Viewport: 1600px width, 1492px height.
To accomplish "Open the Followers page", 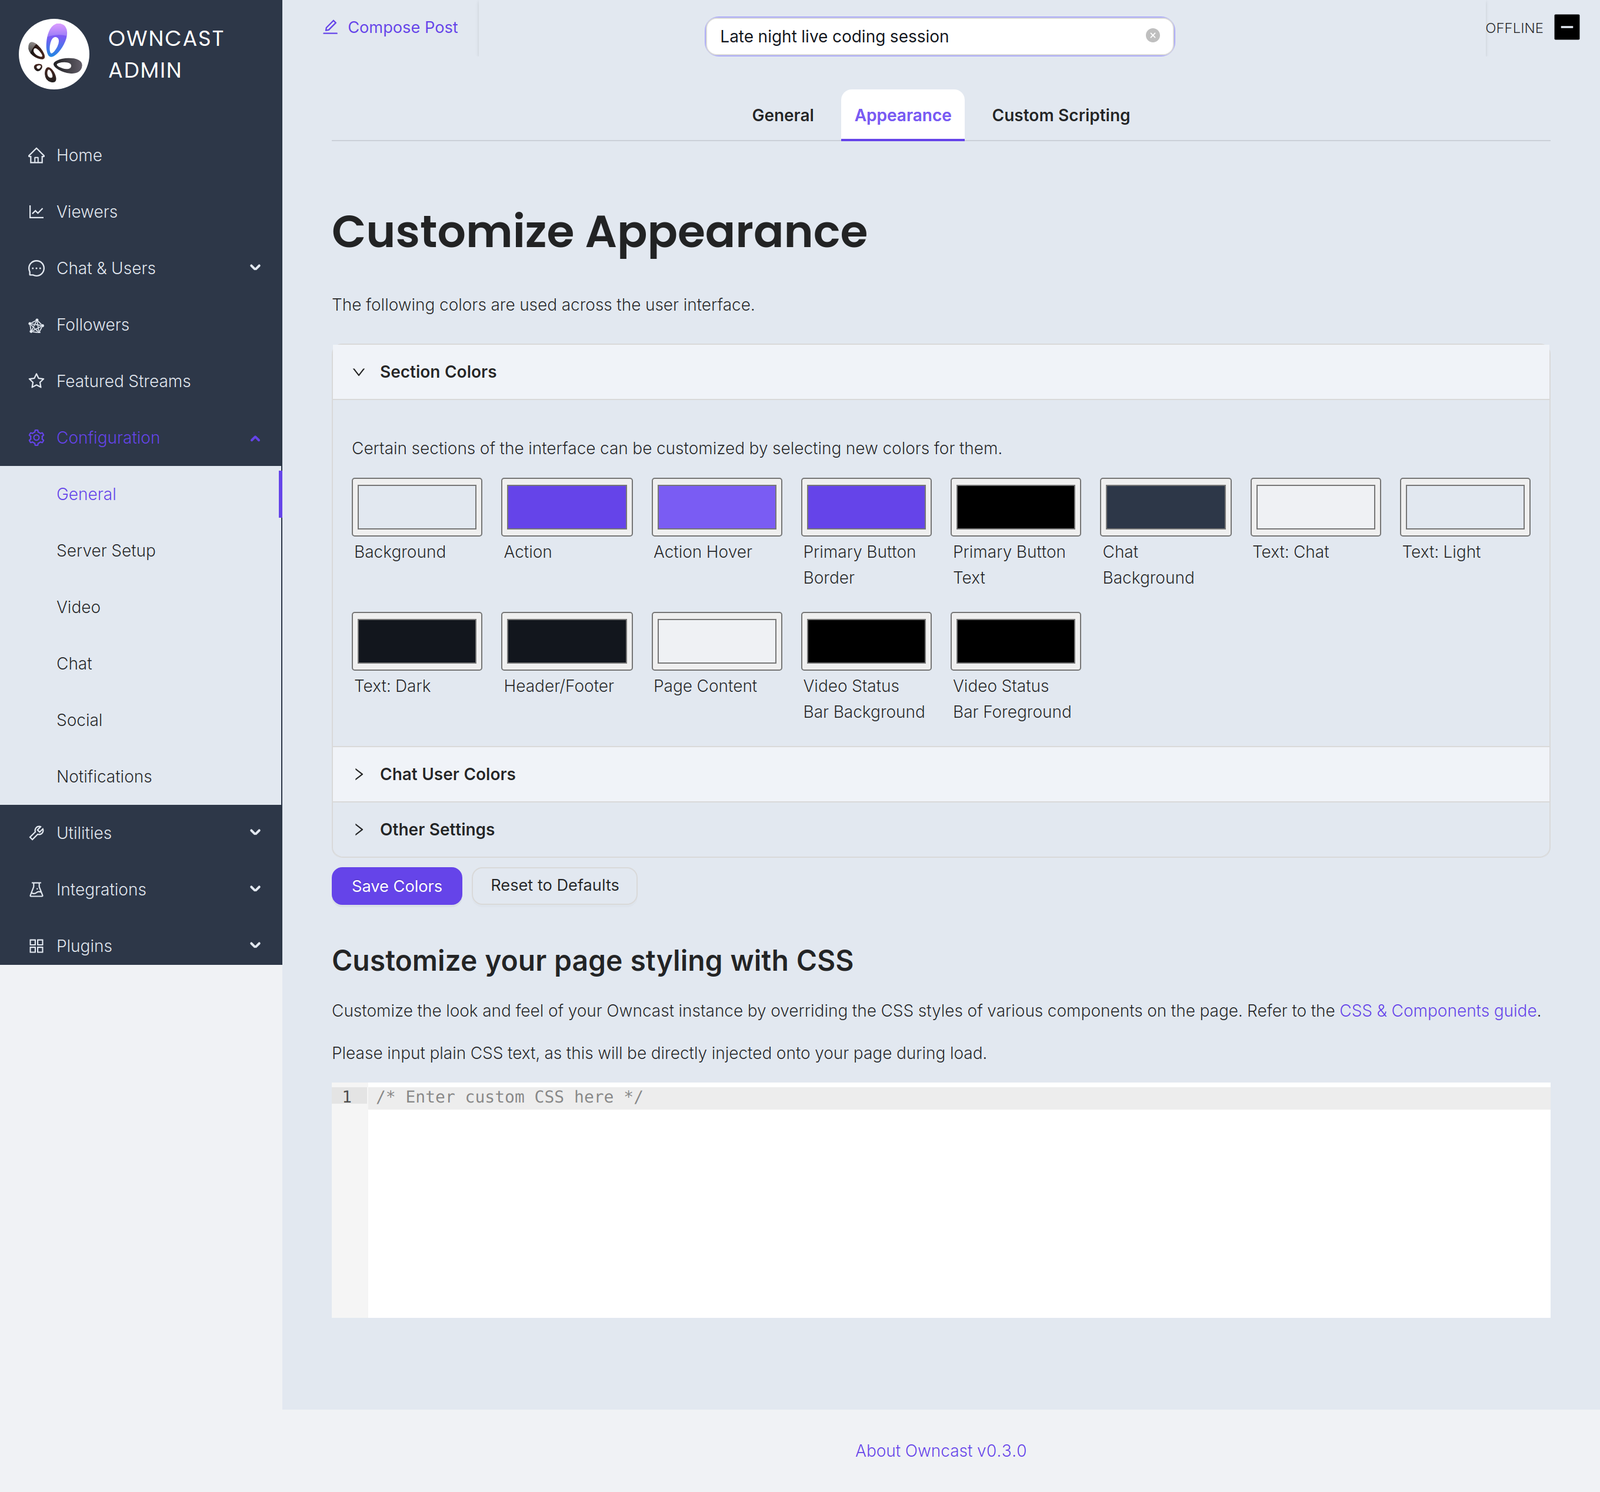I will point(140,325).
